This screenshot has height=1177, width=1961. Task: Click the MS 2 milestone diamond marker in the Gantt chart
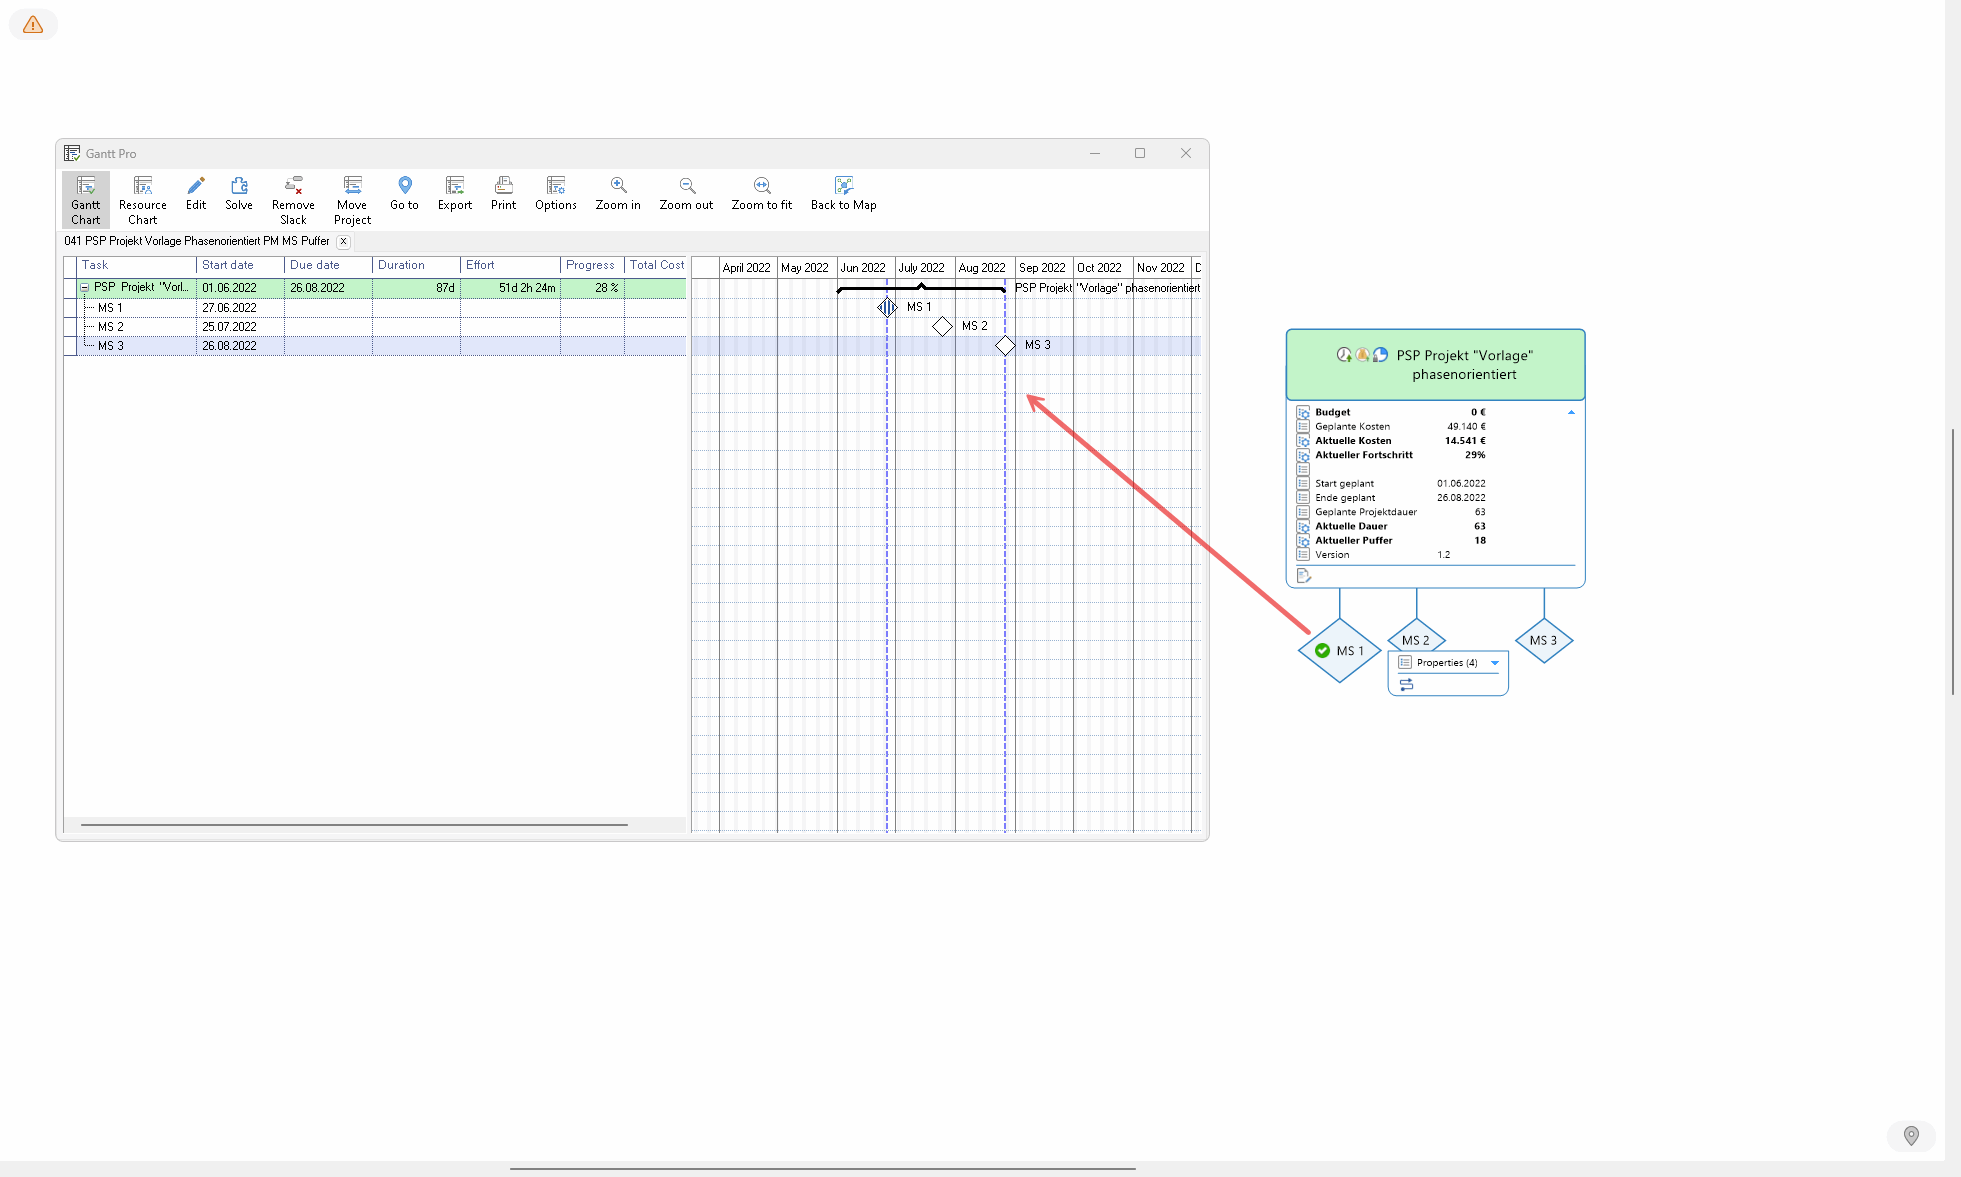942,326
